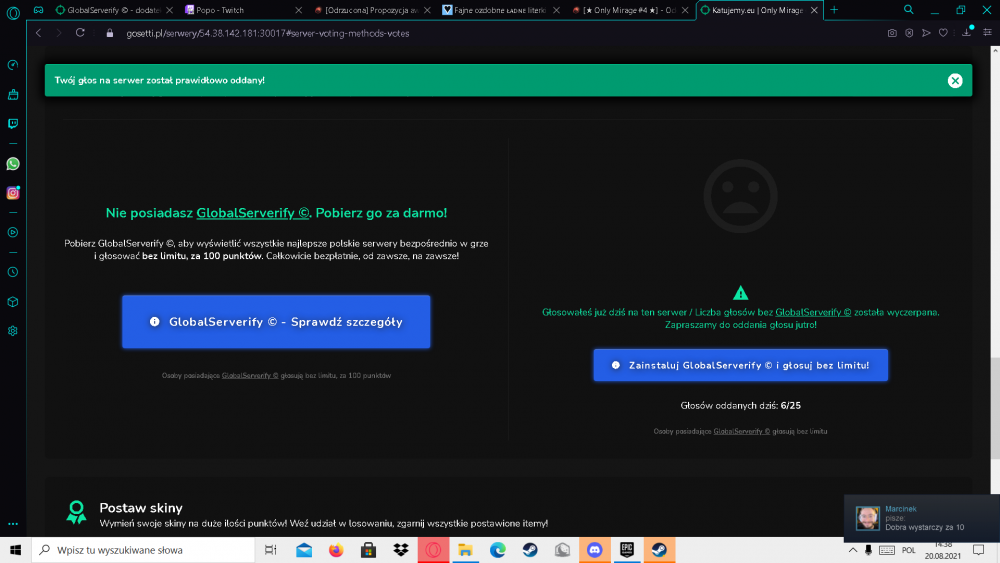
Task: Open a new tab with plus
Action: [834, 10]
